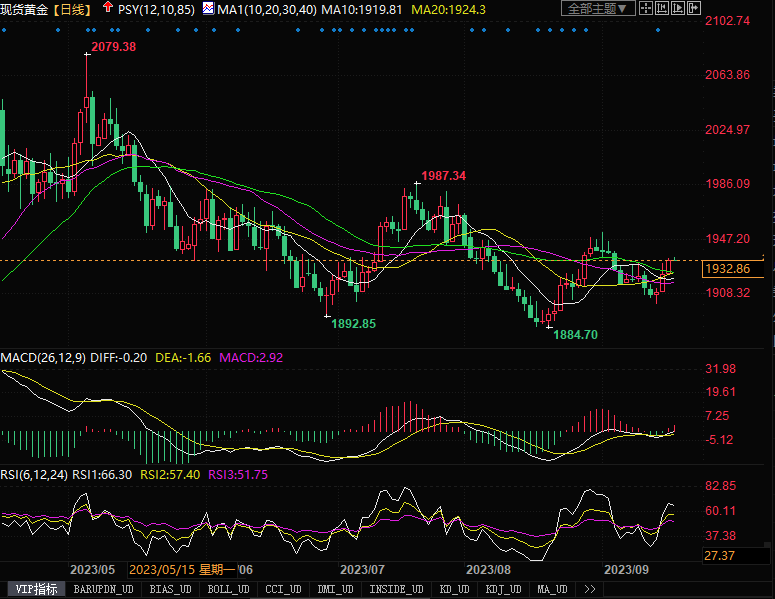Image resolution: width=775 pixels, height=599 pixels.
Task: Open the 全部主题 dropdown
Action: pyautogui.click(x=599, y=9)
